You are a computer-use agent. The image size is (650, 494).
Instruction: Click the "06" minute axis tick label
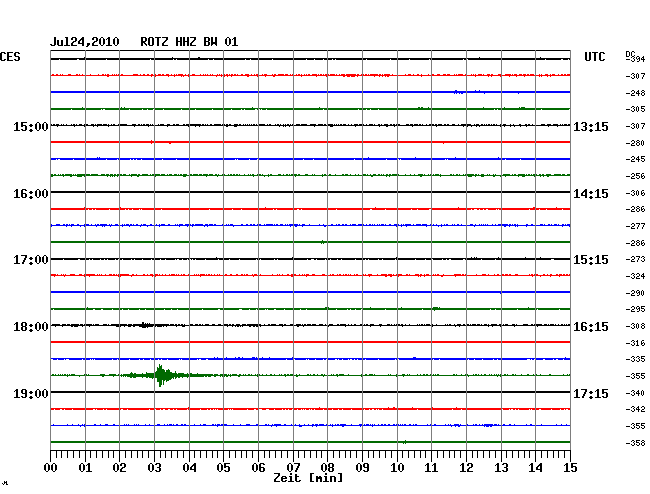(x=258, y=468)
